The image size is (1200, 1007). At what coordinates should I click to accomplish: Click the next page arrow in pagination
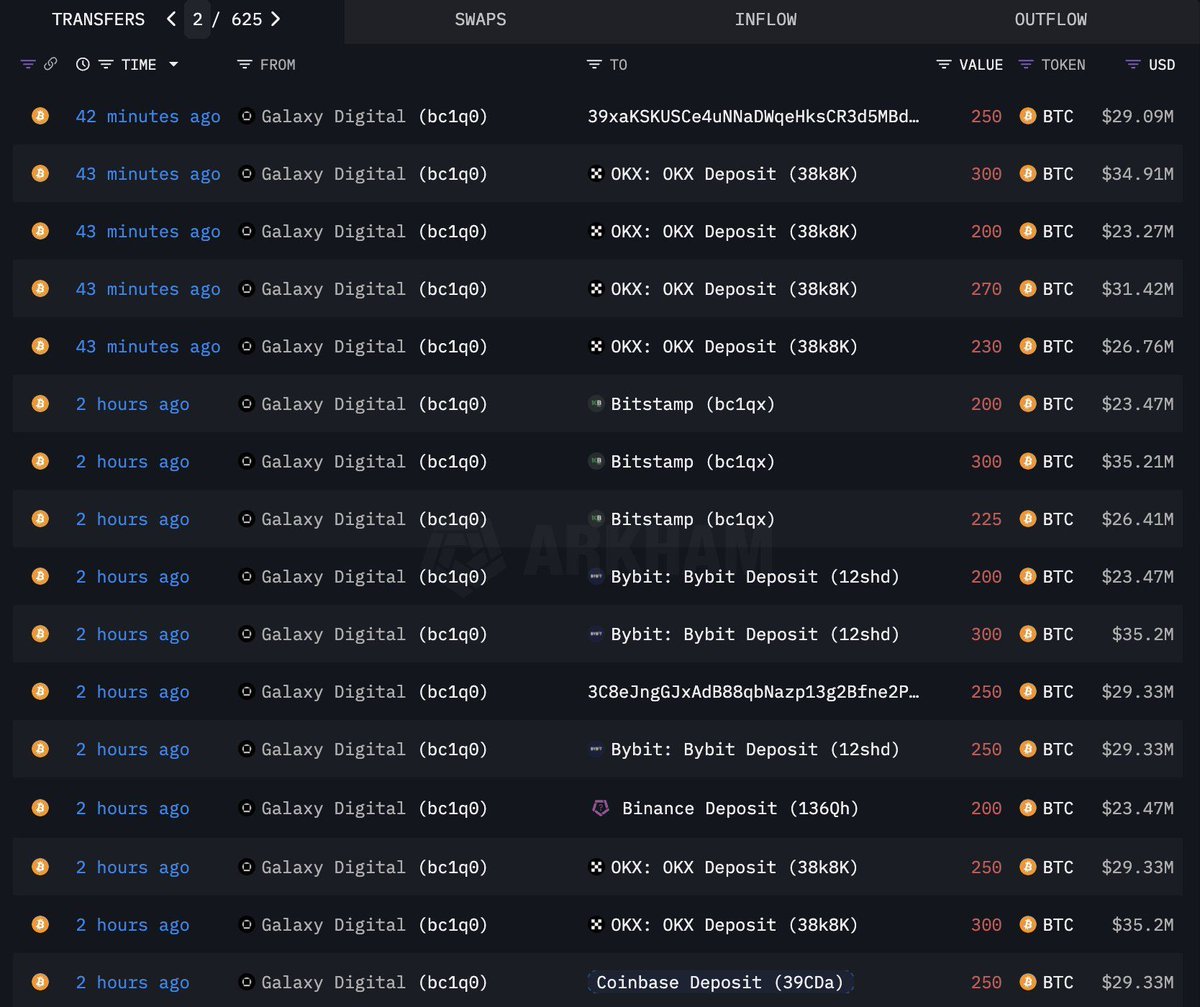275,18
